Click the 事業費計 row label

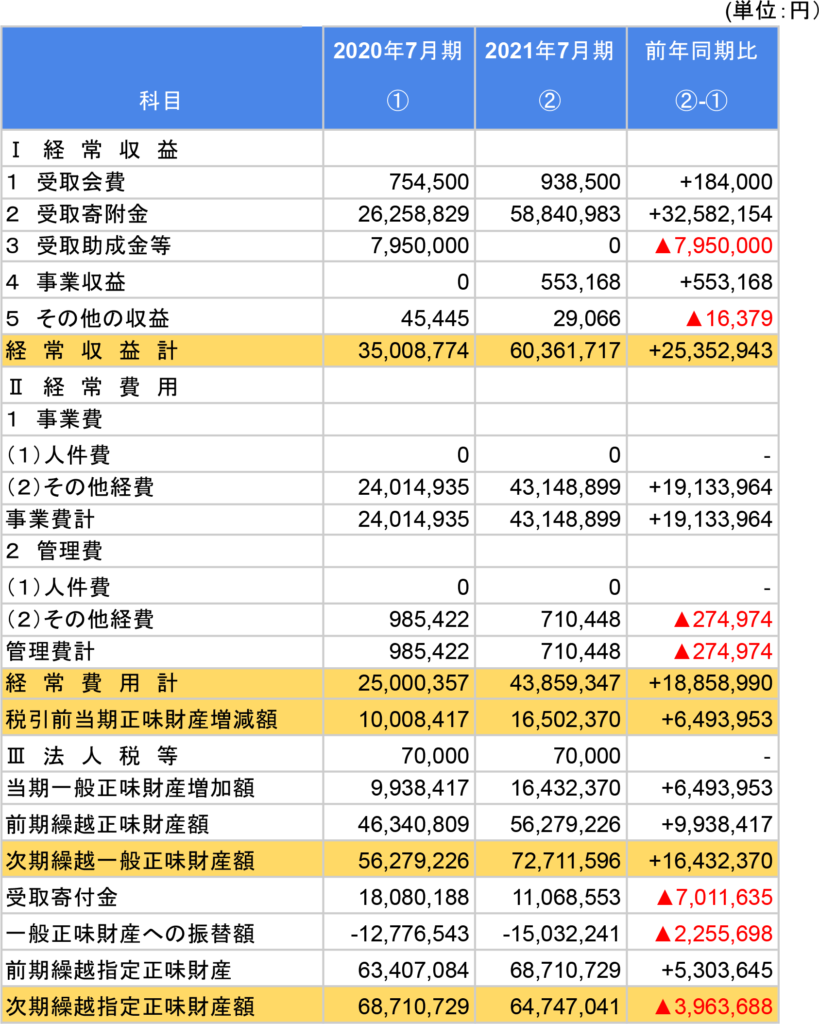[50, 519]
